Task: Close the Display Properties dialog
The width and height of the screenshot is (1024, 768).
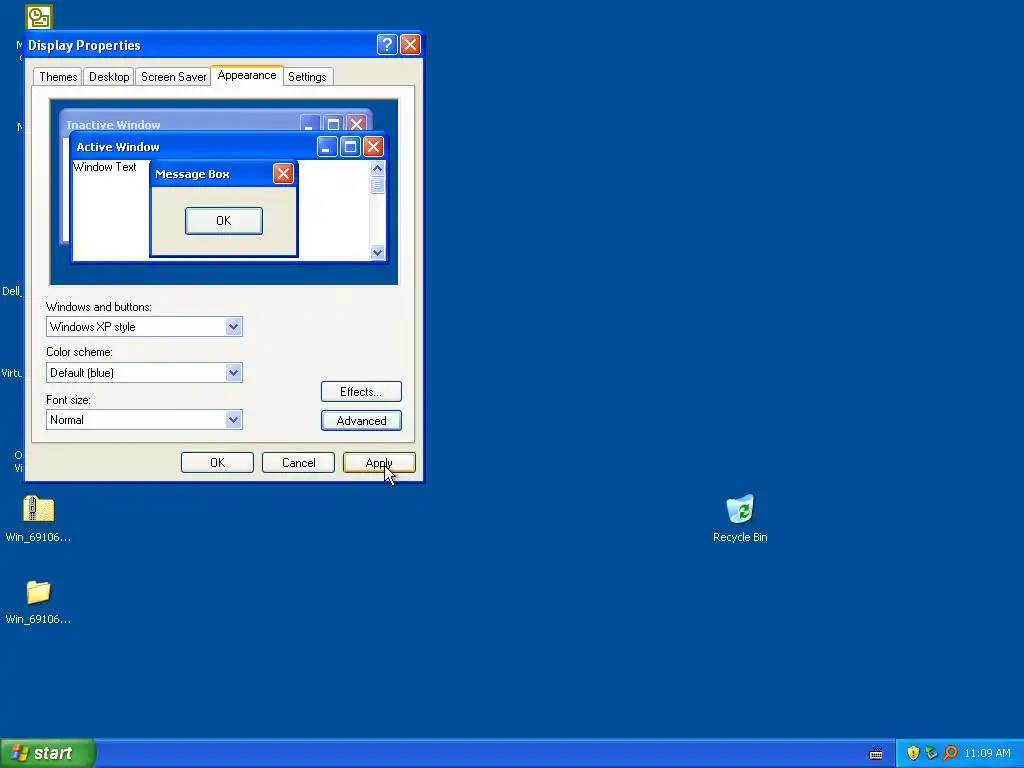Action: click(x=410, y=44)
